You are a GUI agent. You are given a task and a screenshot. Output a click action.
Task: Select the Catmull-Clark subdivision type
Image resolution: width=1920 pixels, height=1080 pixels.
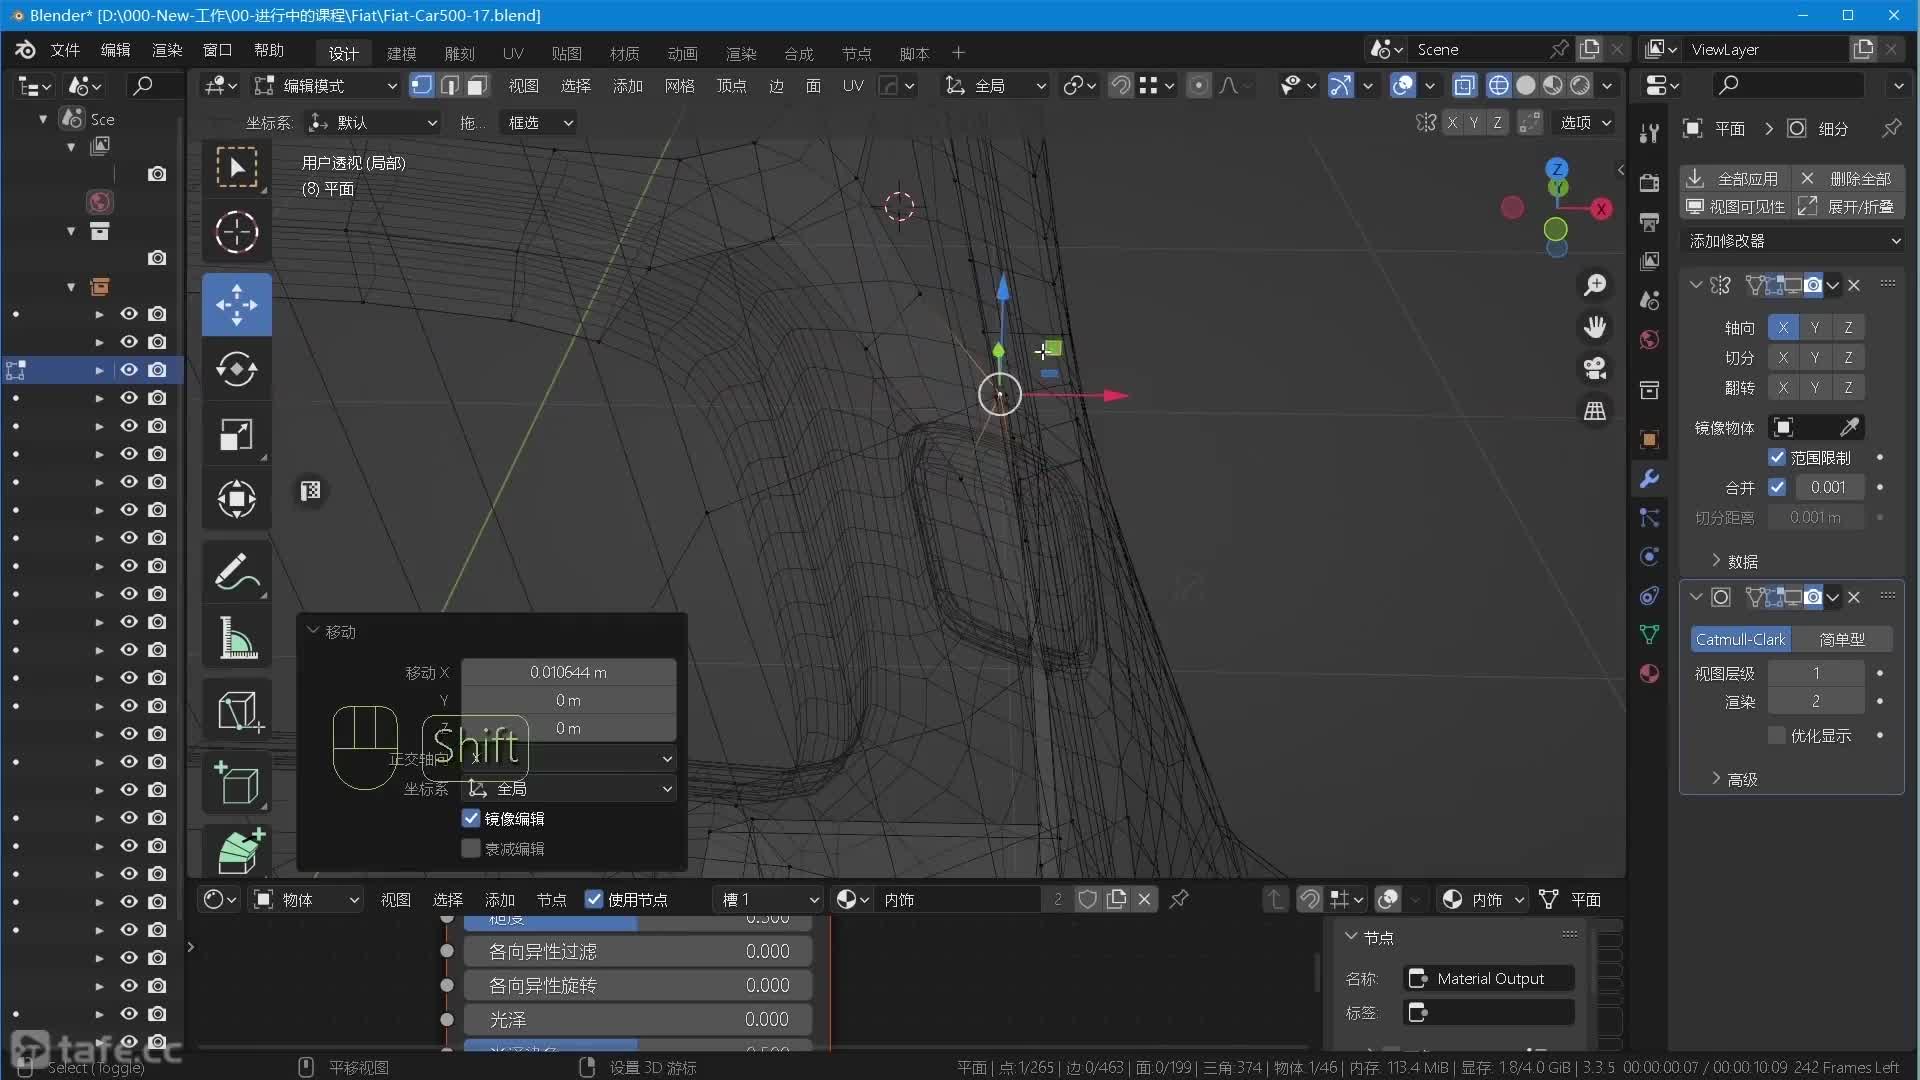1740,639
